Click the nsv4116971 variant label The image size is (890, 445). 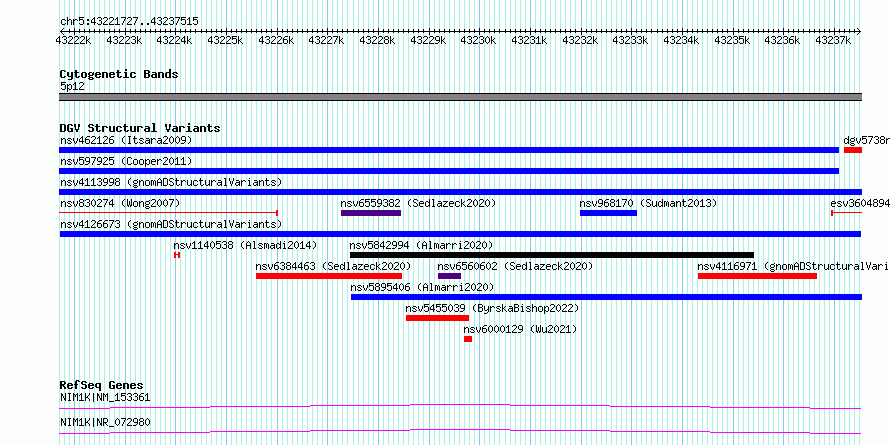(794, 266)
